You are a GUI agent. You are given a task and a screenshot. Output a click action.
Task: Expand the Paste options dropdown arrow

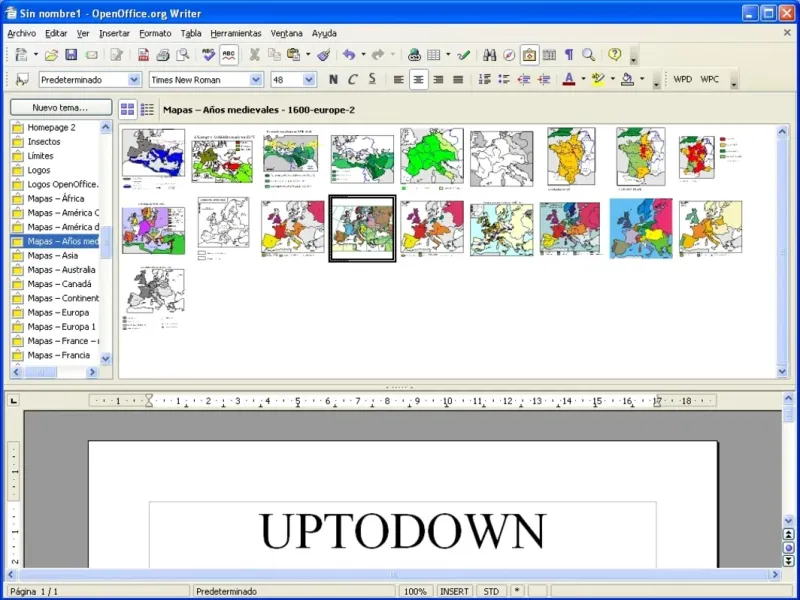[308, 55]
